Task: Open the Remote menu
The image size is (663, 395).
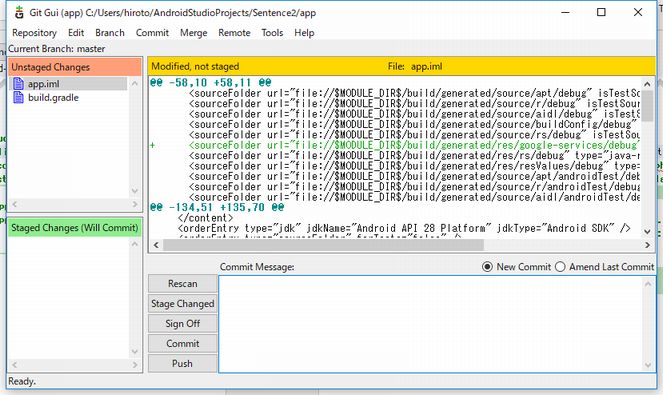Action: [234, 33]
